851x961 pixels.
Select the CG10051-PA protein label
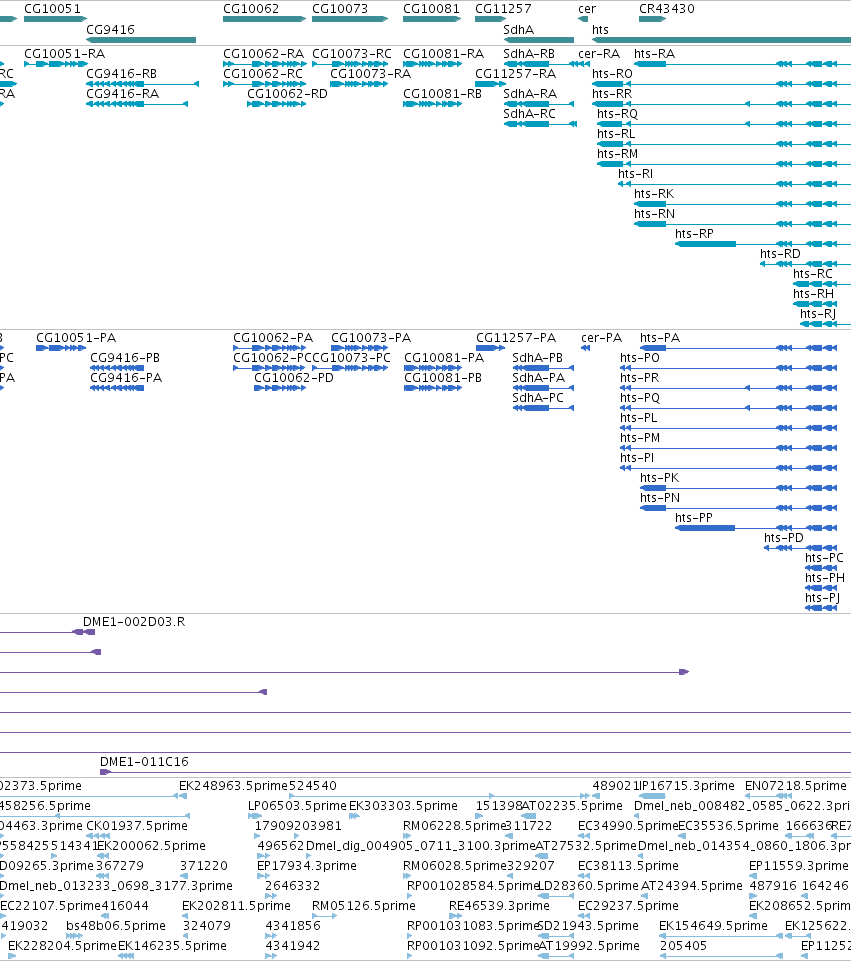click(x=76, y=337)
